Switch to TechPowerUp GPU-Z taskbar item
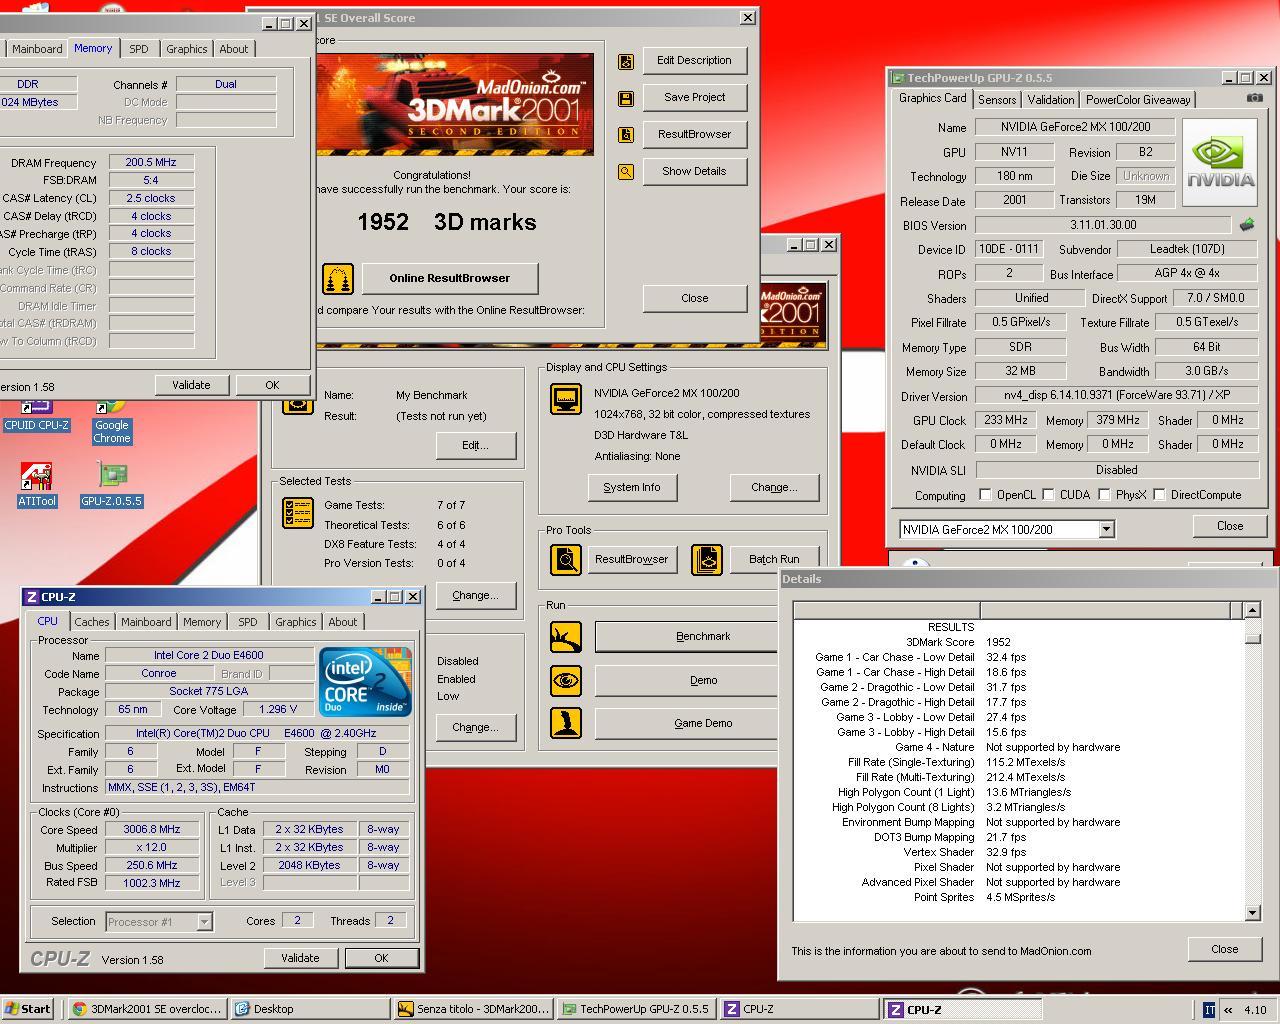This screenshot has height=1024, width=1280. (x=637, y=1009)
